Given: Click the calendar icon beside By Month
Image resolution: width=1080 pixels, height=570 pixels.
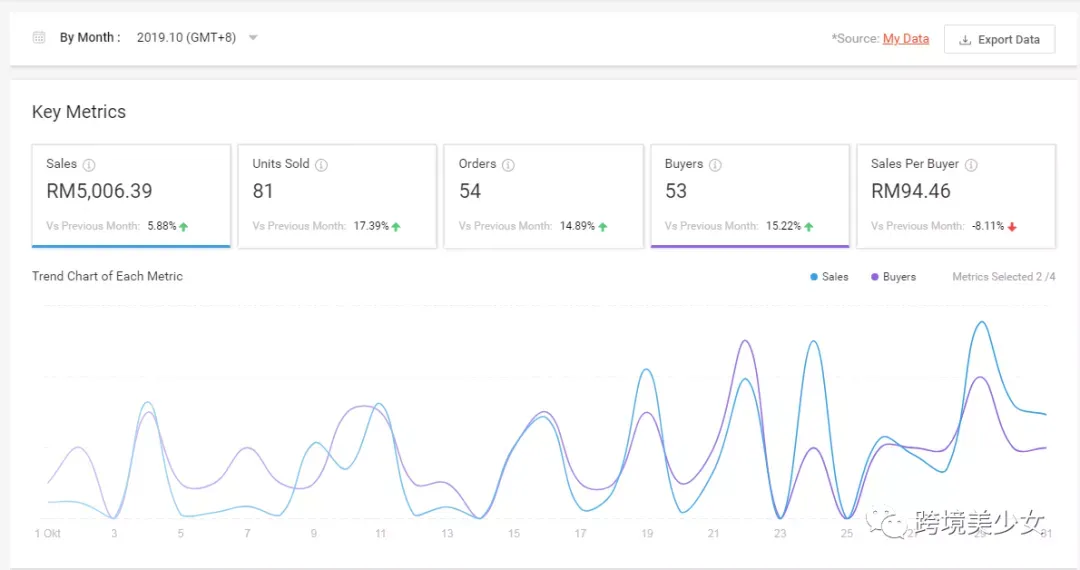Looking at the screenshot, I should 39,37.
